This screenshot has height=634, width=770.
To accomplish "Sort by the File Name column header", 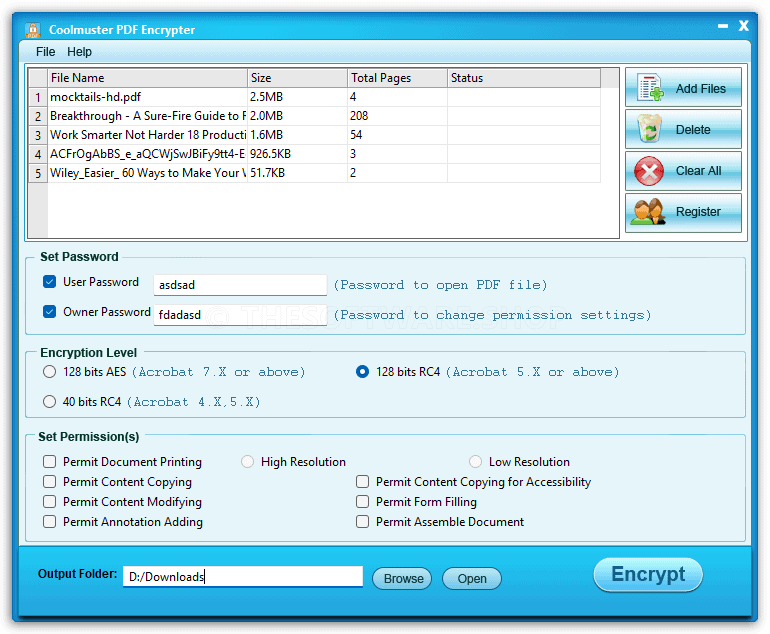I will point(147,78).
